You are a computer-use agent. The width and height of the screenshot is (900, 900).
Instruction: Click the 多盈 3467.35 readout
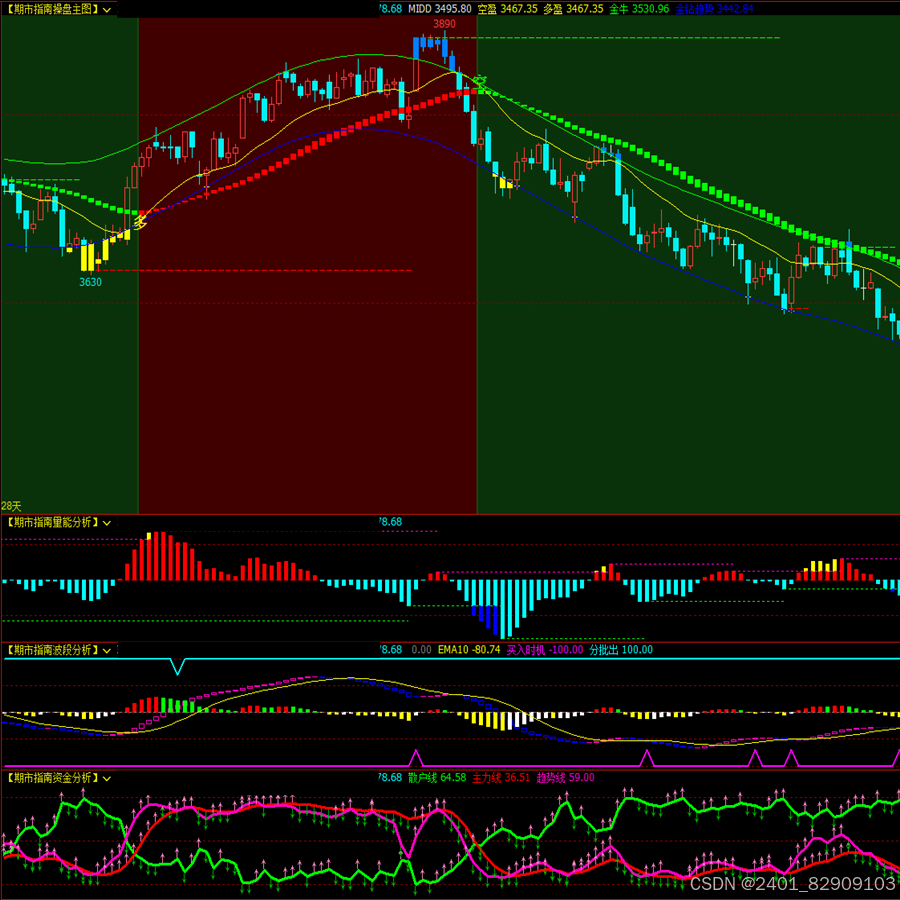[573, 9]
